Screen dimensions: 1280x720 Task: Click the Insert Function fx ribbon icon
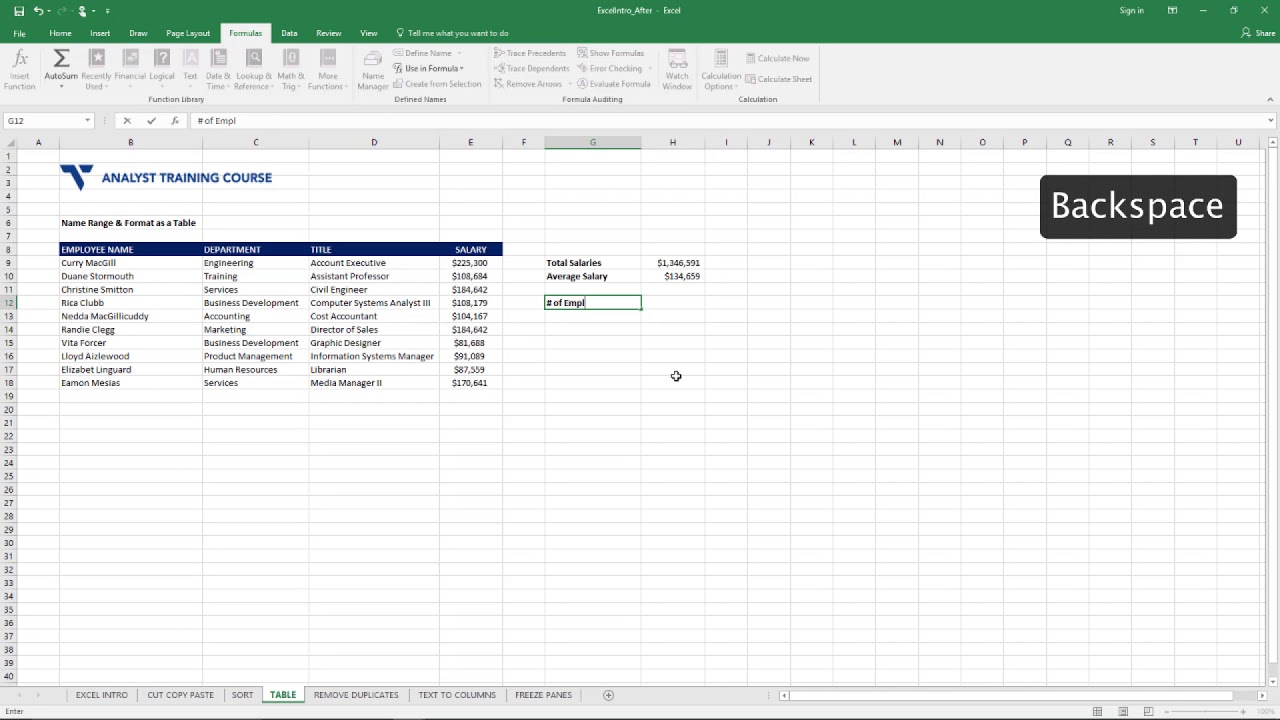(20, 70)
